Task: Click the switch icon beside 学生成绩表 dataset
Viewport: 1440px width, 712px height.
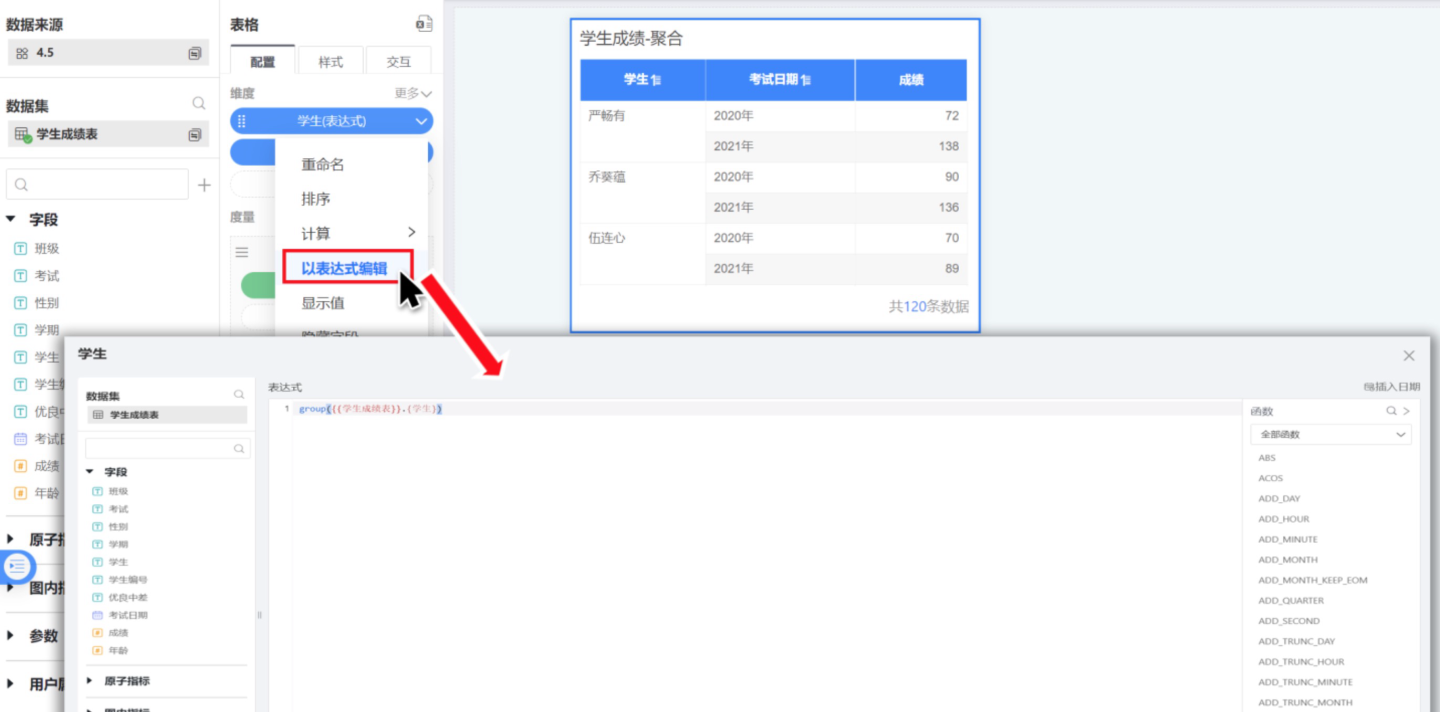Action: coord(195,134)
